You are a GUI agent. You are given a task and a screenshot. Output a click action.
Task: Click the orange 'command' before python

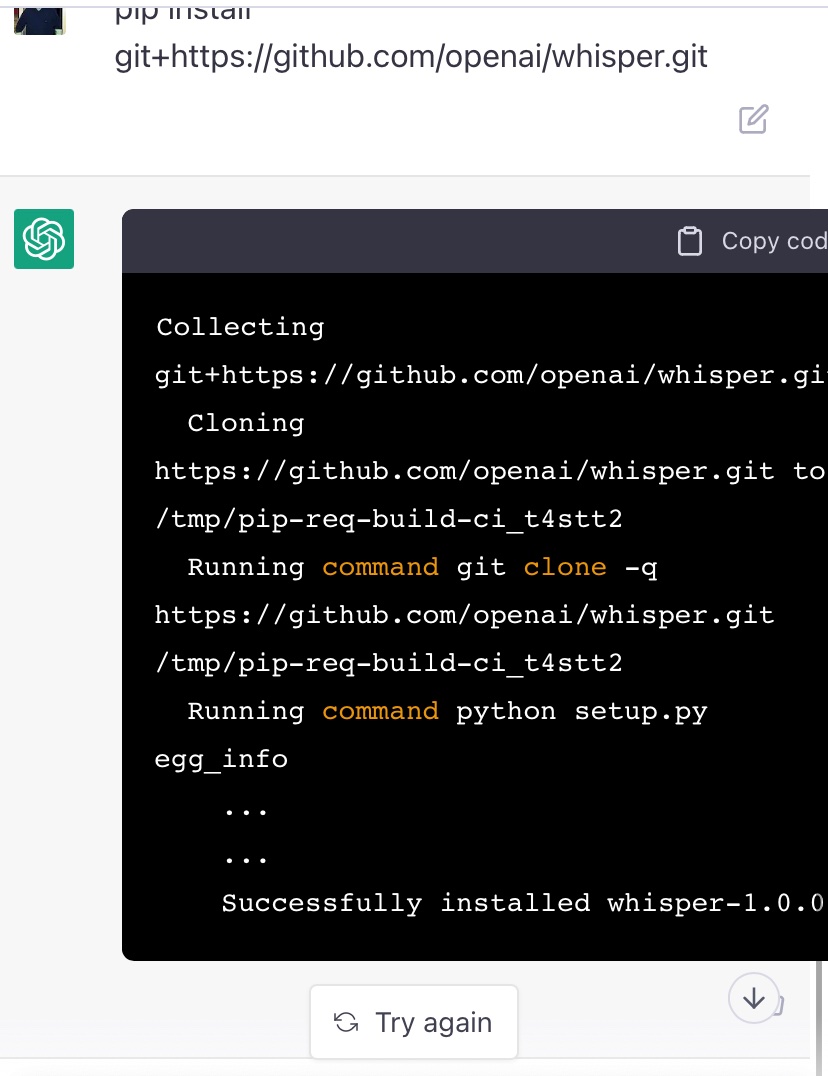click(x=381, y=711)
